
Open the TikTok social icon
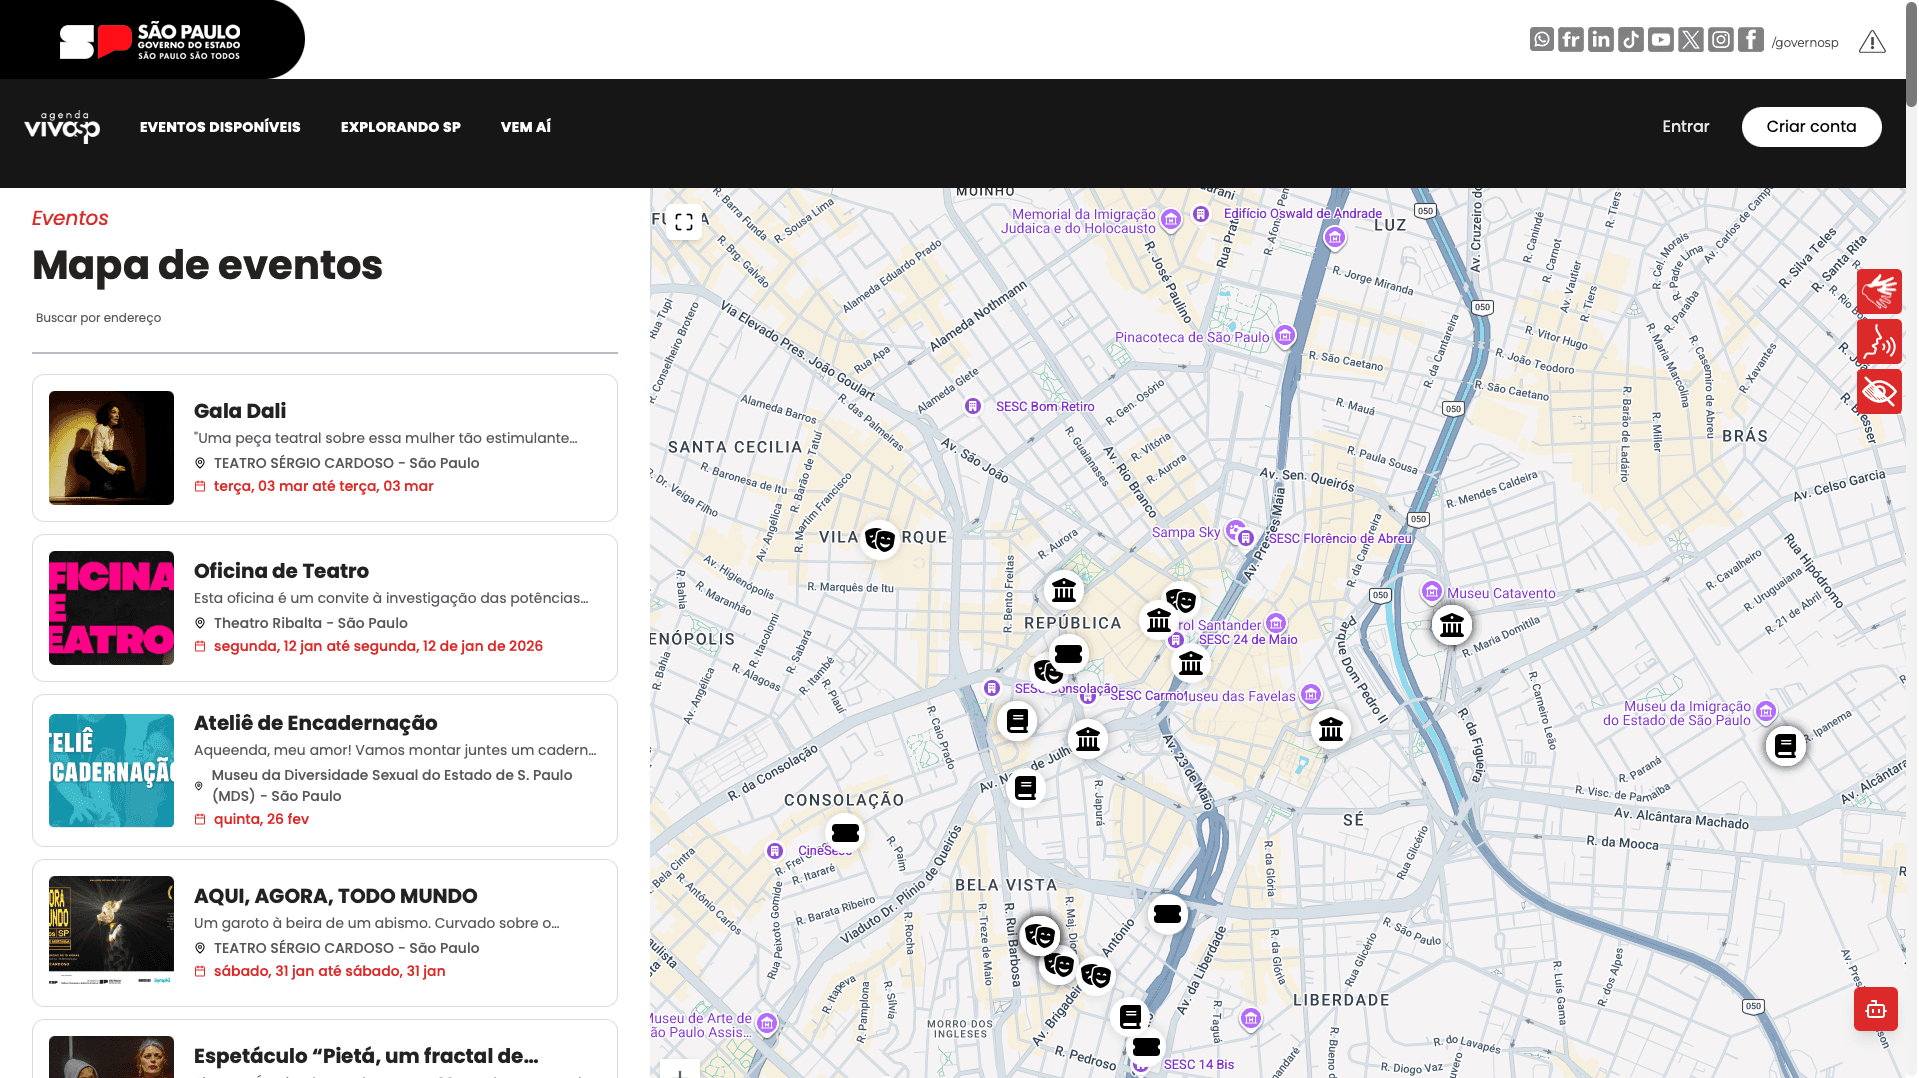1631,40
